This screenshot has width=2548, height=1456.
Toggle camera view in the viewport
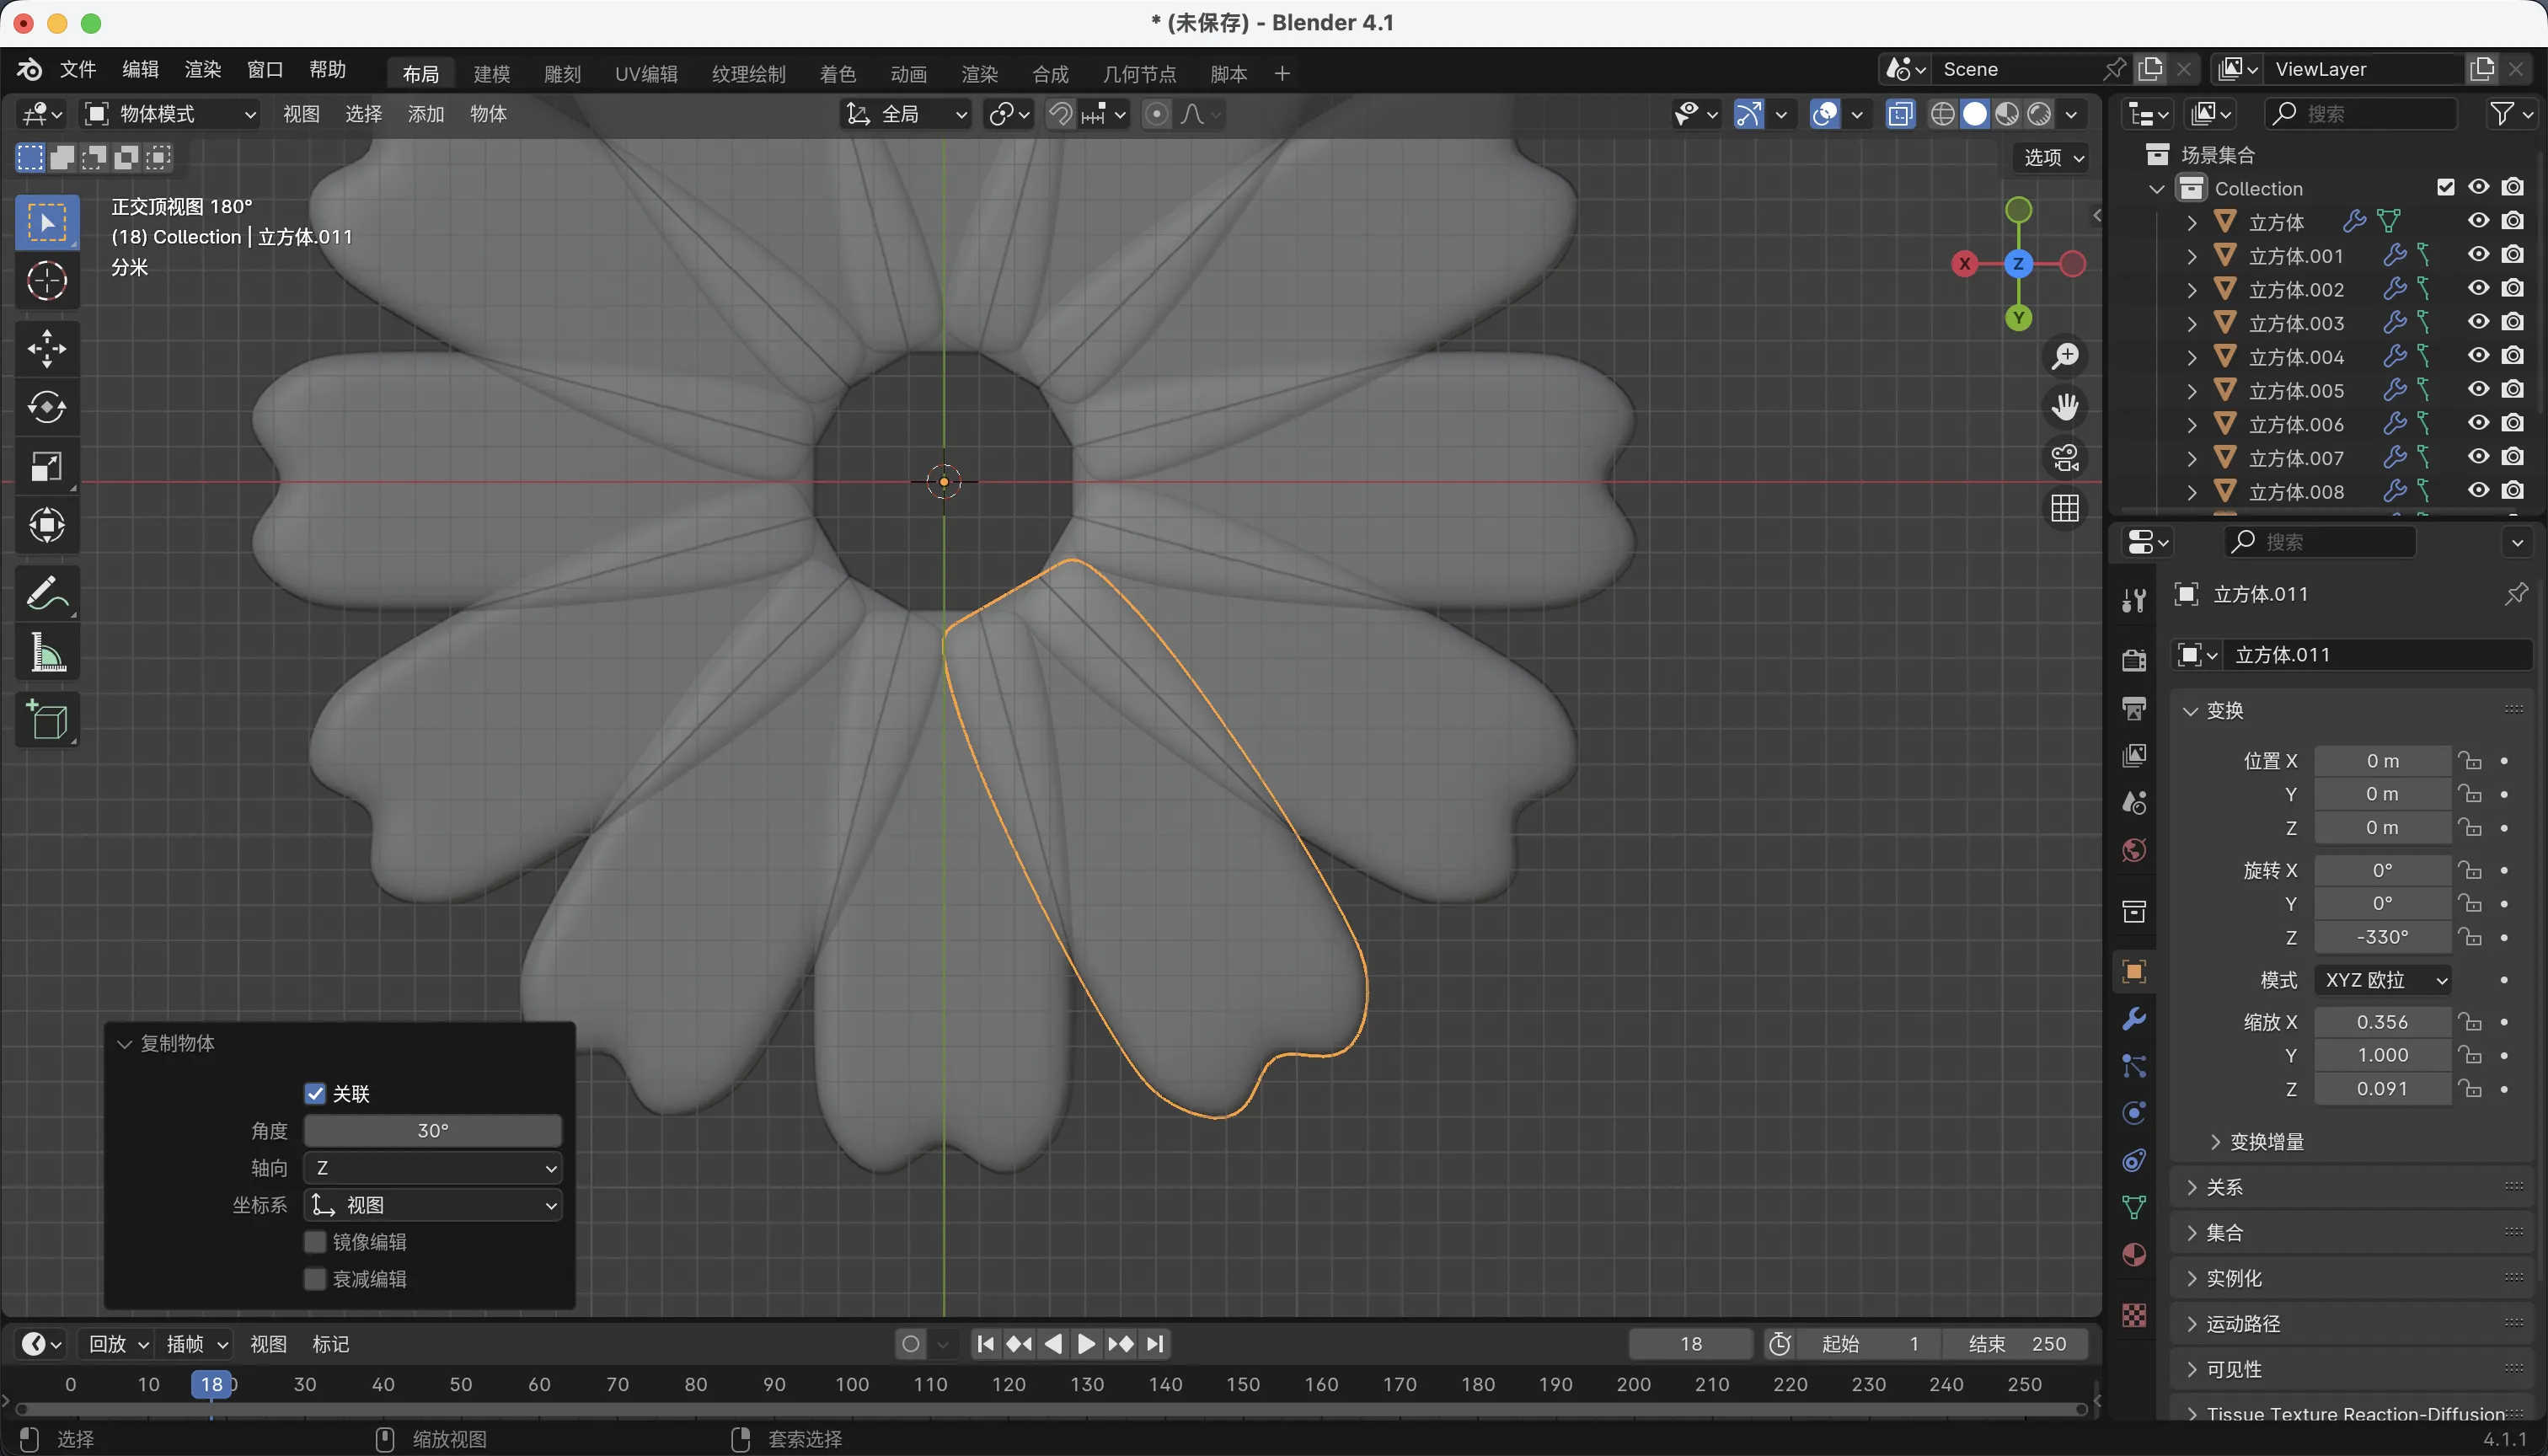pos(2064,458)
